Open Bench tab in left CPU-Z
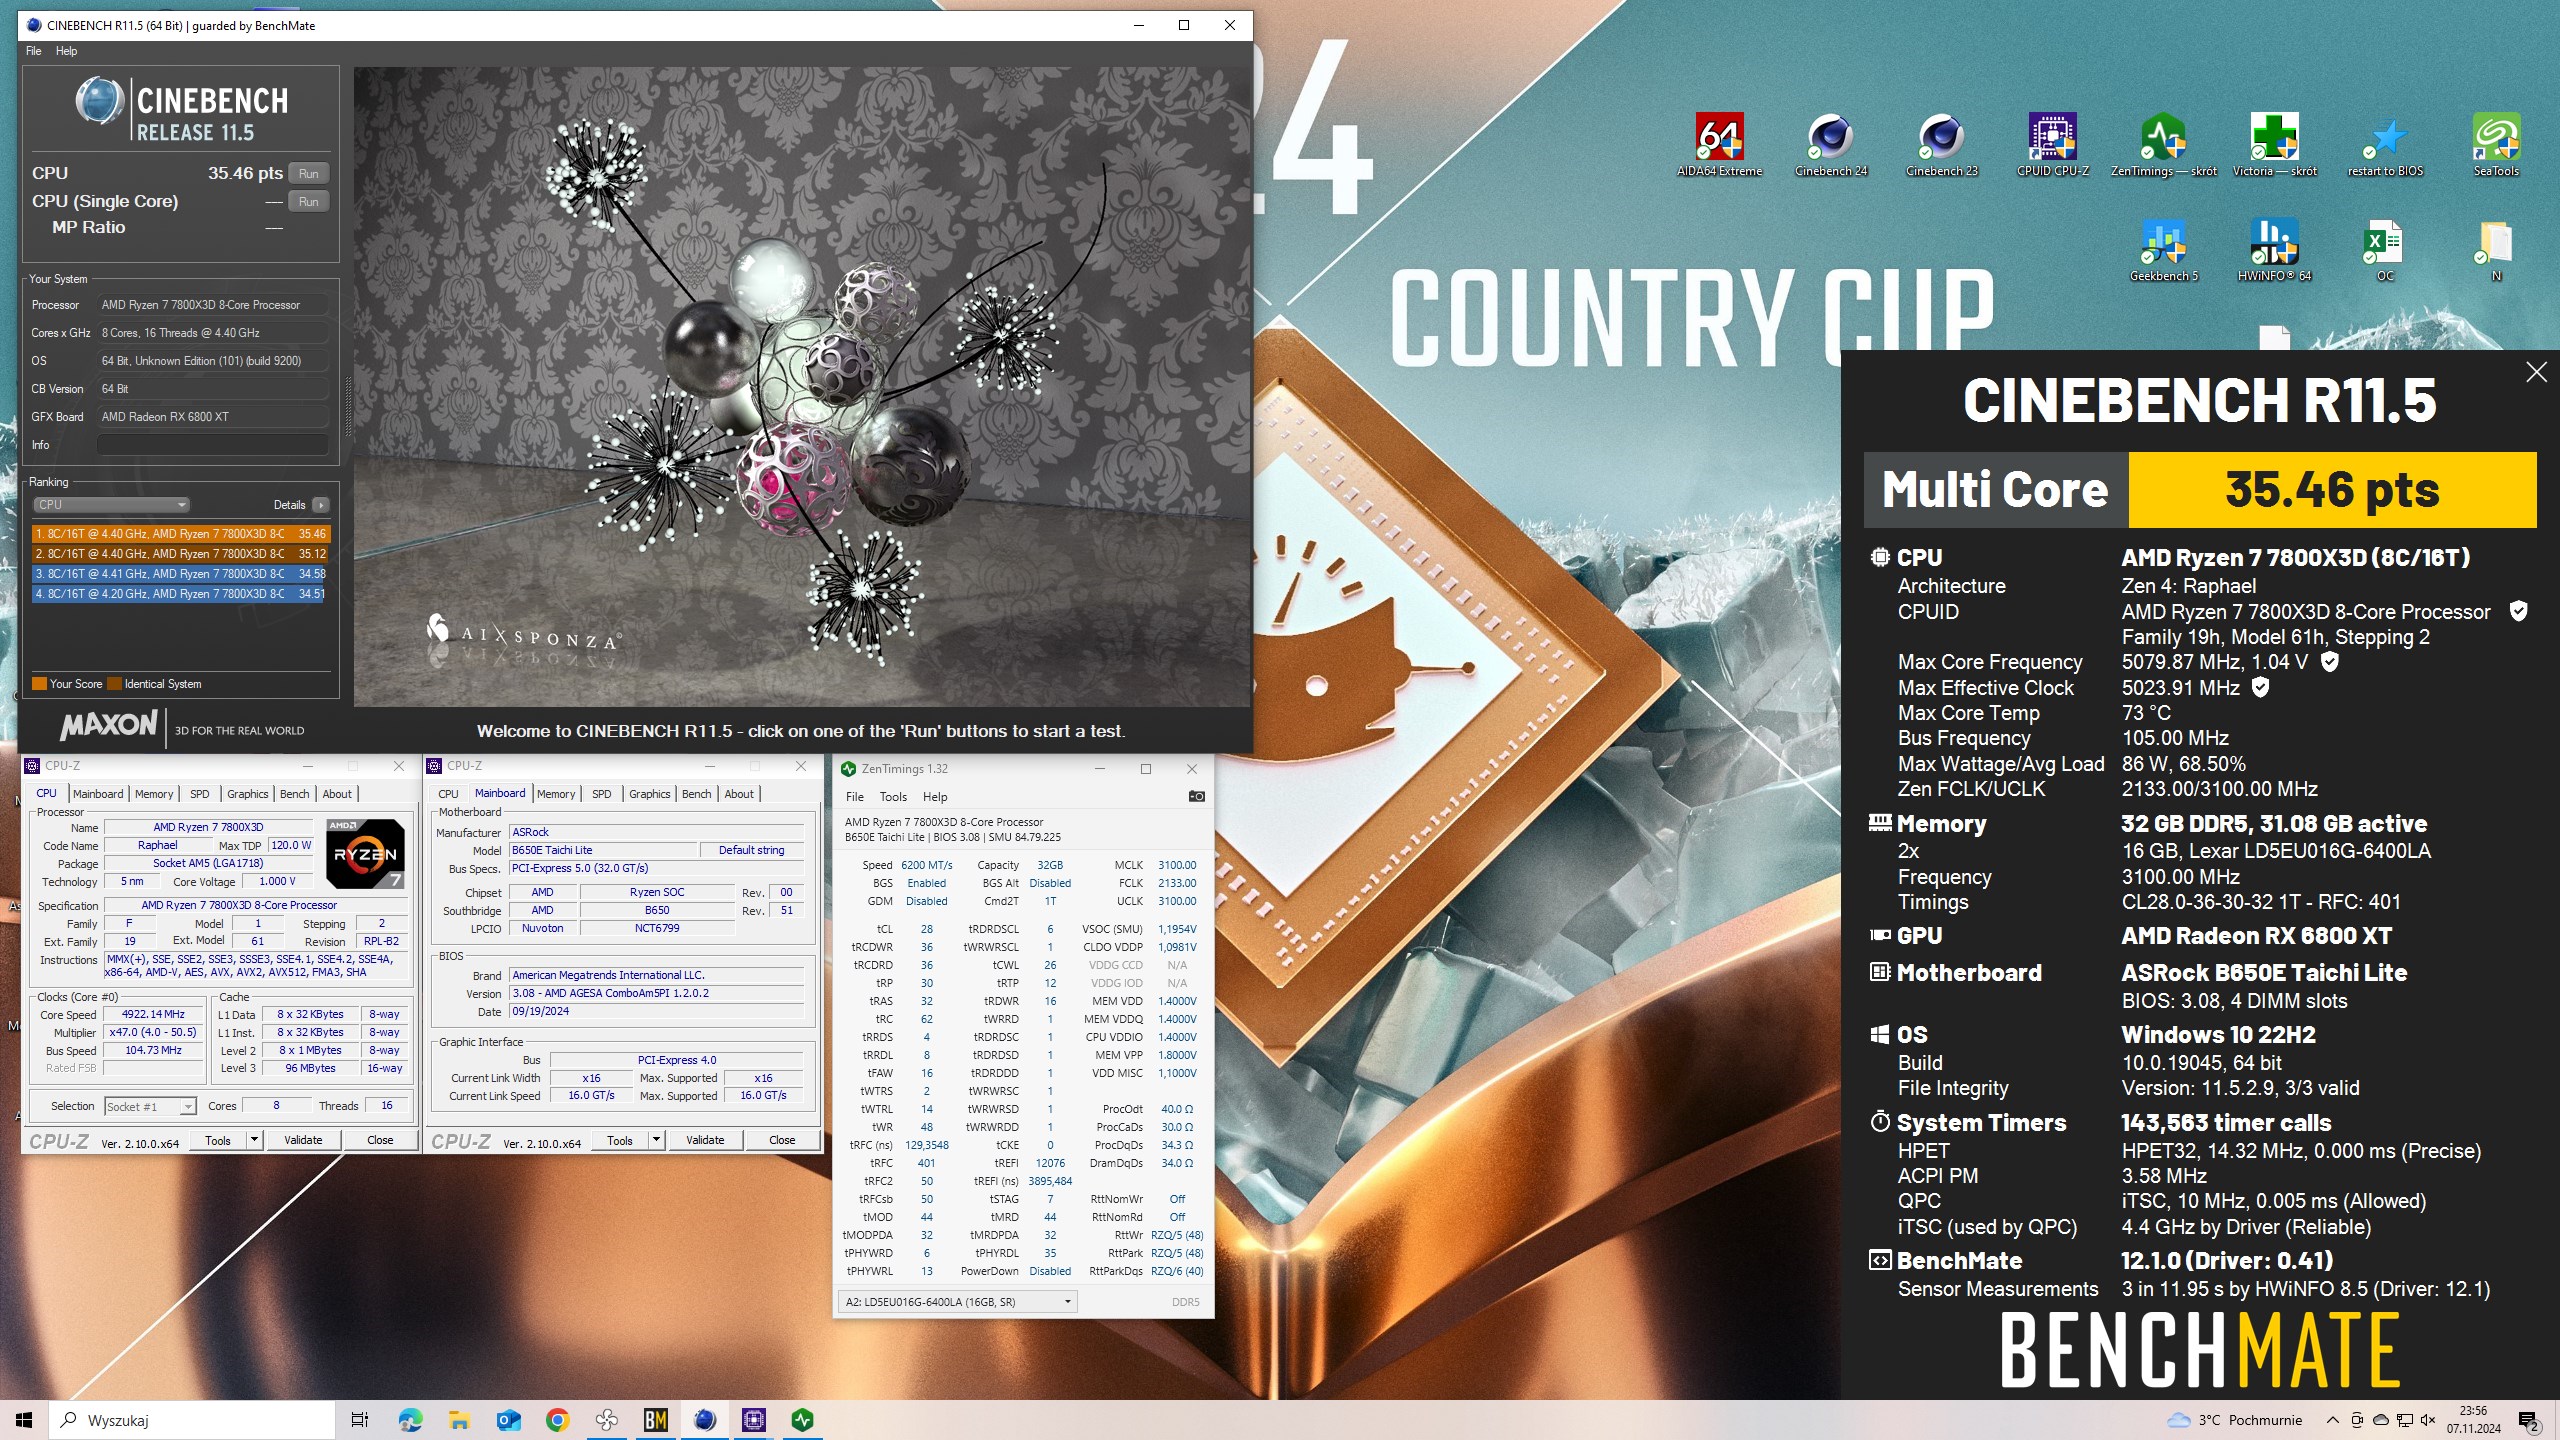2560x1440 pixels. click(x=294, y=794)
